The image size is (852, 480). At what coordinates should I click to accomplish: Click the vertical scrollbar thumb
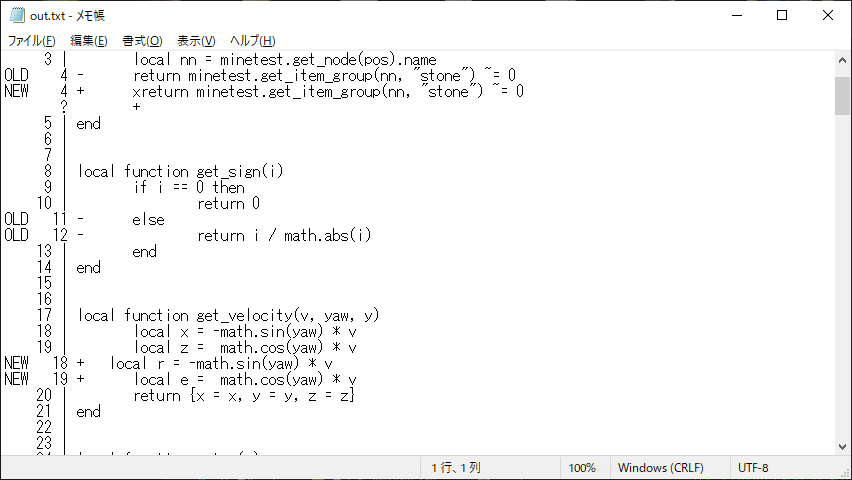click(x=843, y=95)
